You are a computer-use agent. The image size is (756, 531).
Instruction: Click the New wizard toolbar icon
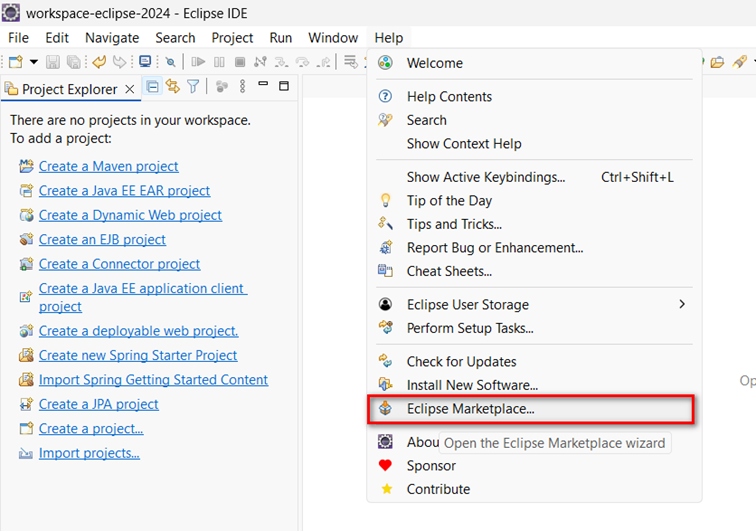[x=15, y=62]
